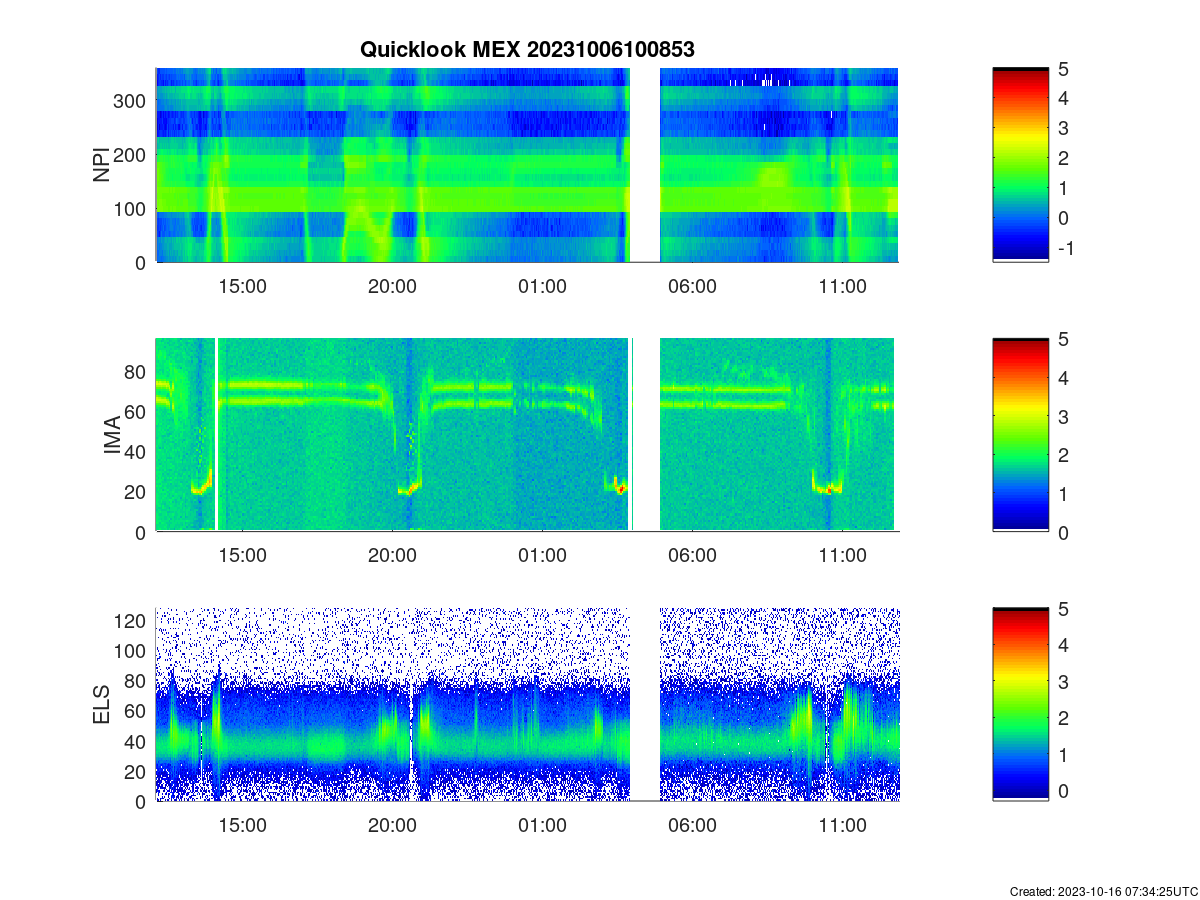Click the IMA panel colorbar

1020,435
